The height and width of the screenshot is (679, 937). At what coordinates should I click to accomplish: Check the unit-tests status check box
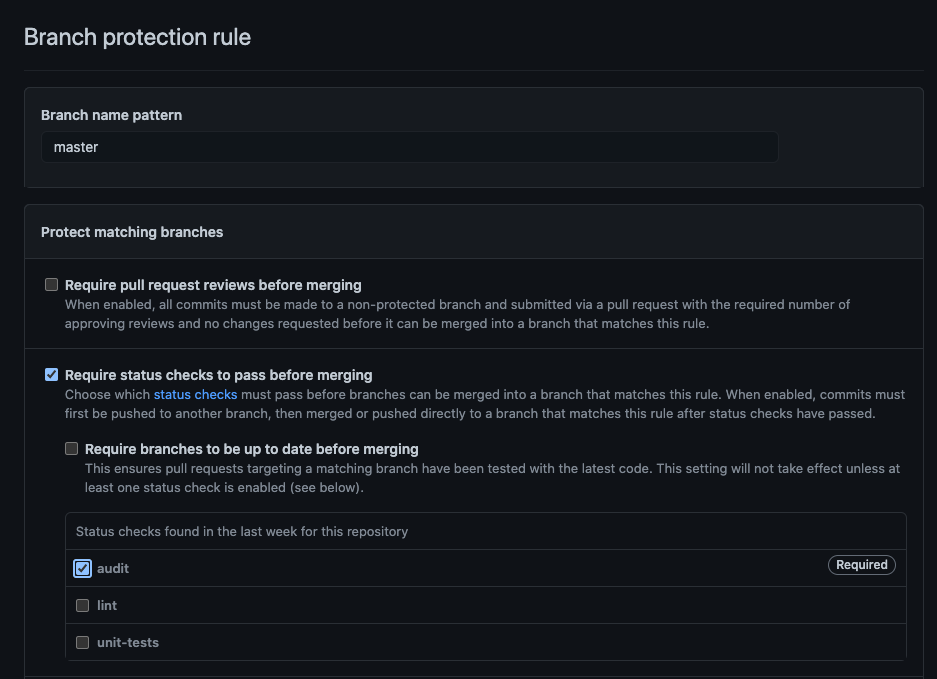(83, 642)
